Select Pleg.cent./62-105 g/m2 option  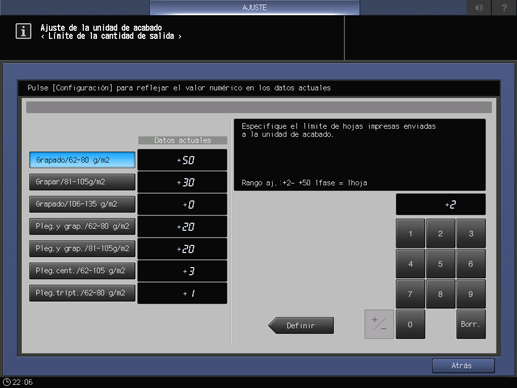tap(82, 271)
